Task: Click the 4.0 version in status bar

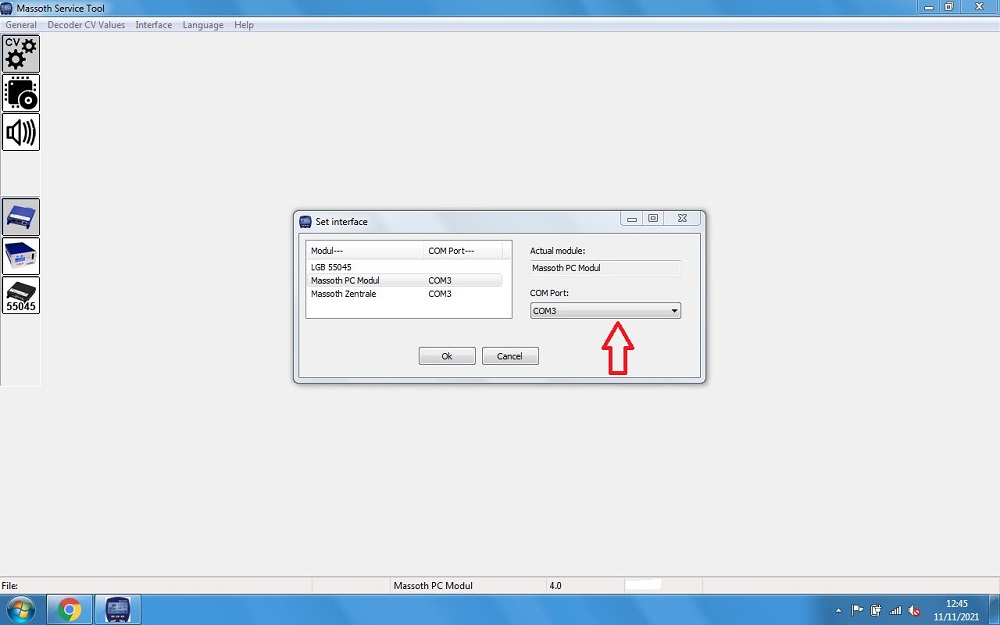Action: [555, 585]
